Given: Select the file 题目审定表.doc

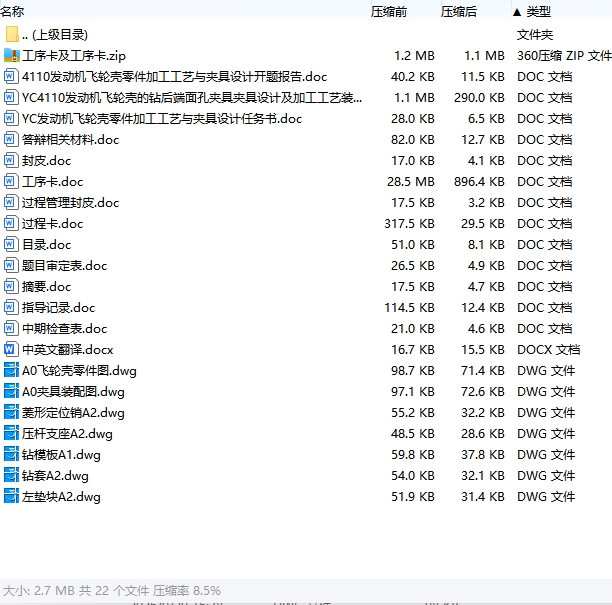Looking at the screenshot, I should pos(64,266).
